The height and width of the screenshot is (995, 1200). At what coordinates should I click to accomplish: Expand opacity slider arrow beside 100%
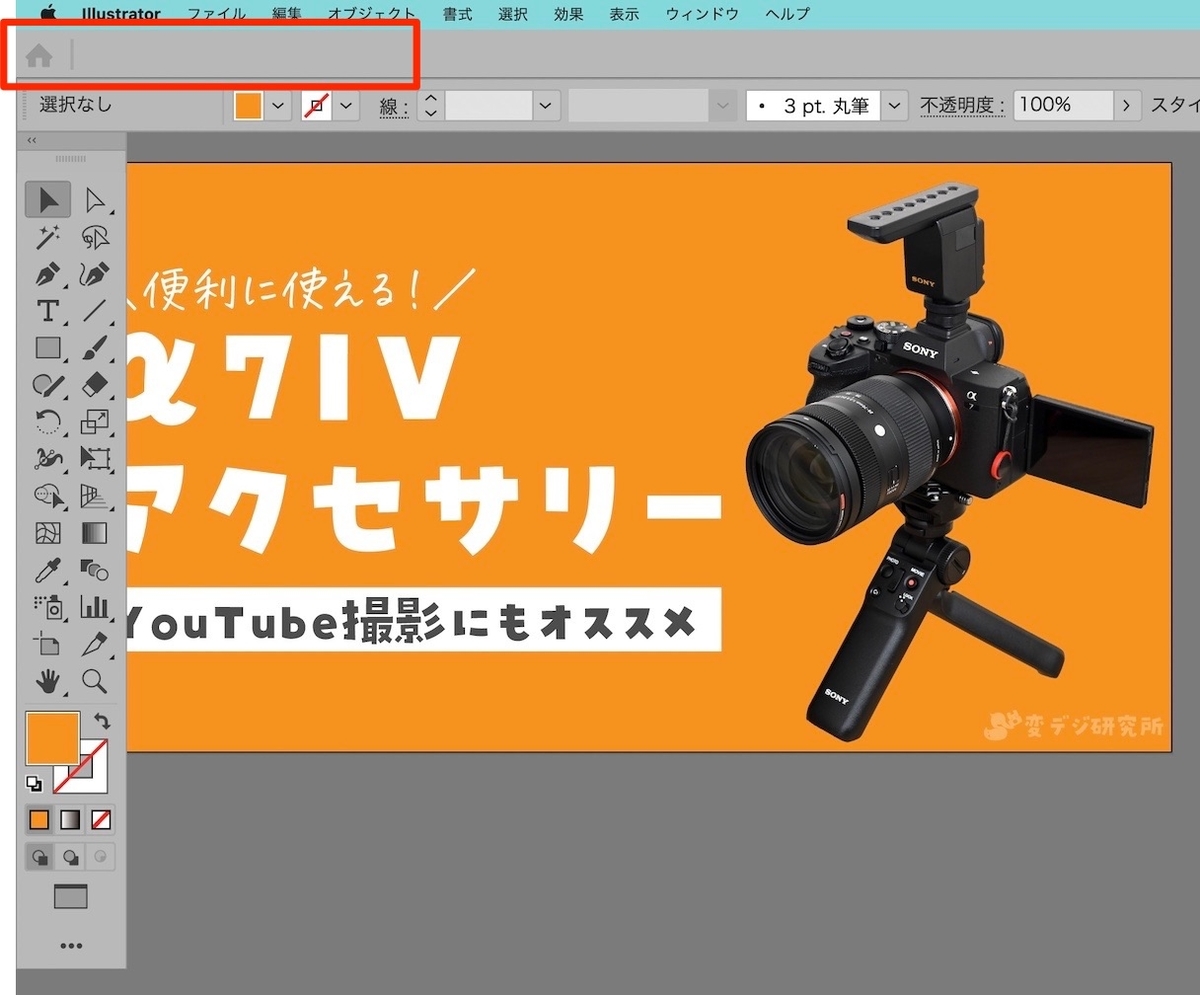(x=1127, y=105)
